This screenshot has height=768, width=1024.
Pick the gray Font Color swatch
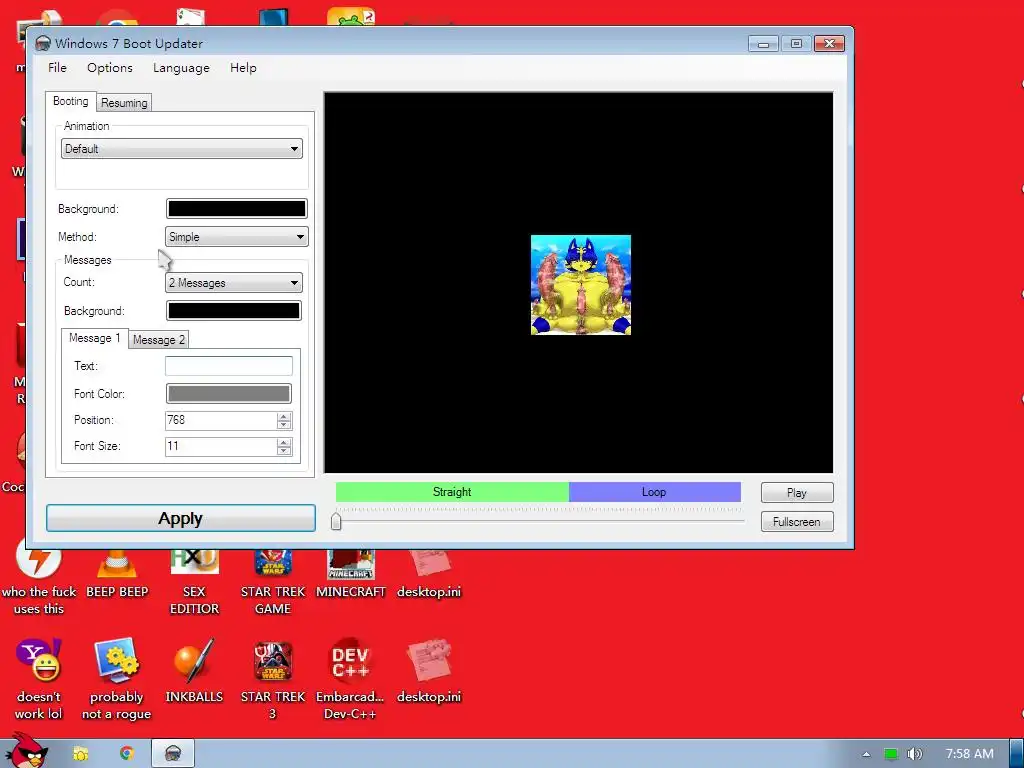pos(229,393)
